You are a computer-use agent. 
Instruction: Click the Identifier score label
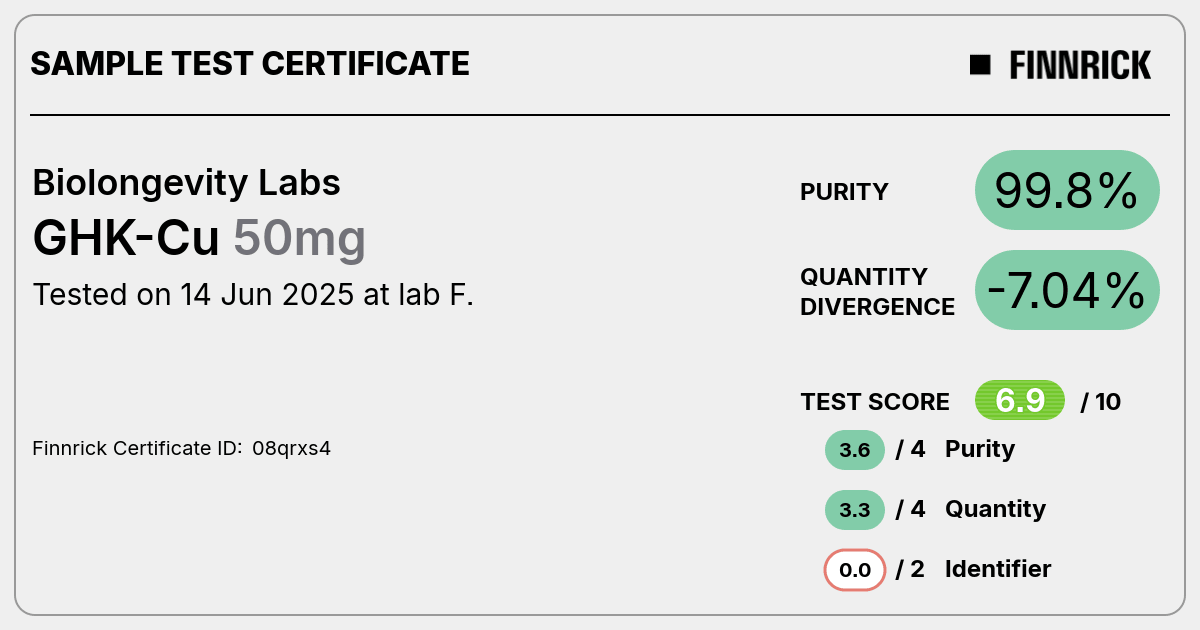click(x=997, y=569)
